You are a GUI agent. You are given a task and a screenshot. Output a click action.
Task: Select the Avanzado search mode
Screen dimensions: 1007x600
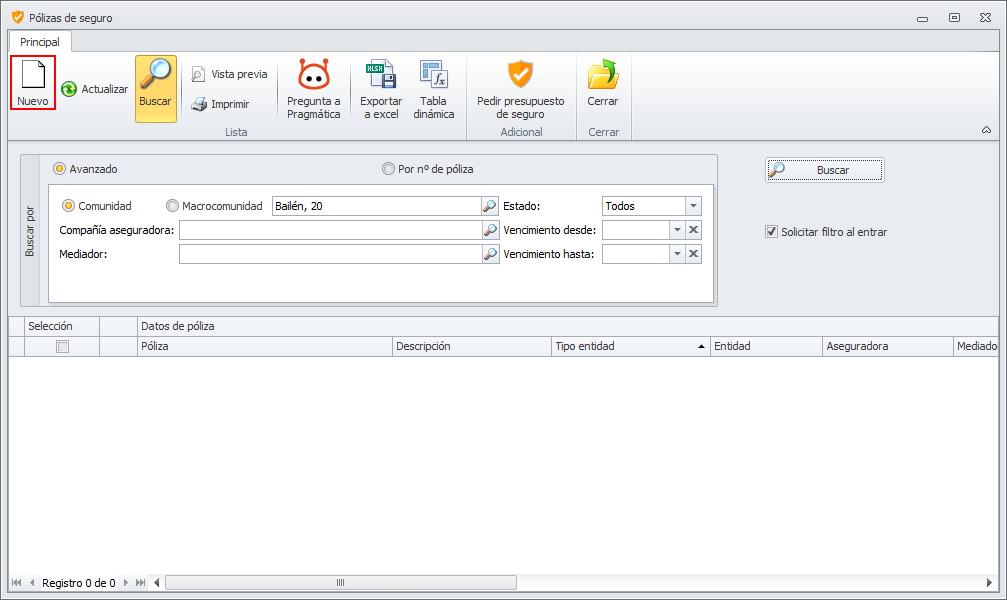tap(85, 169)
